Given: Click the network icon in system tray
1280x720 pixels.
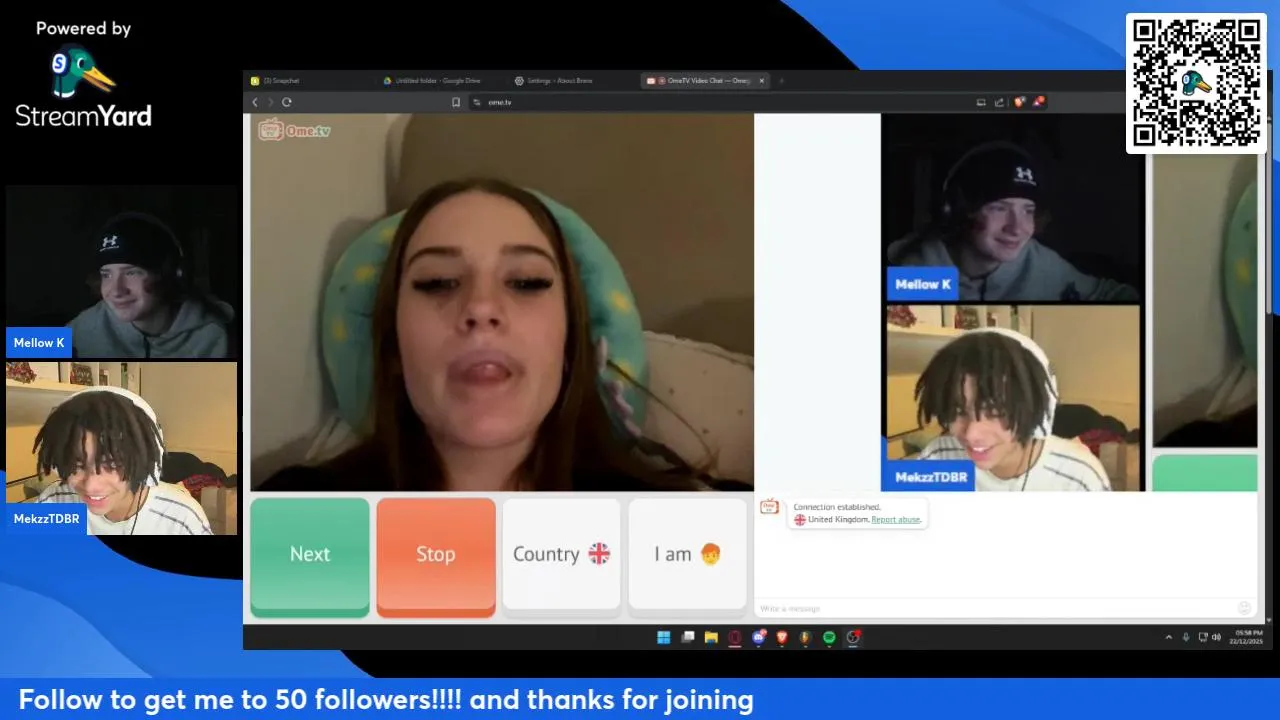Looking at the screenshot, I should point(1203,637).
